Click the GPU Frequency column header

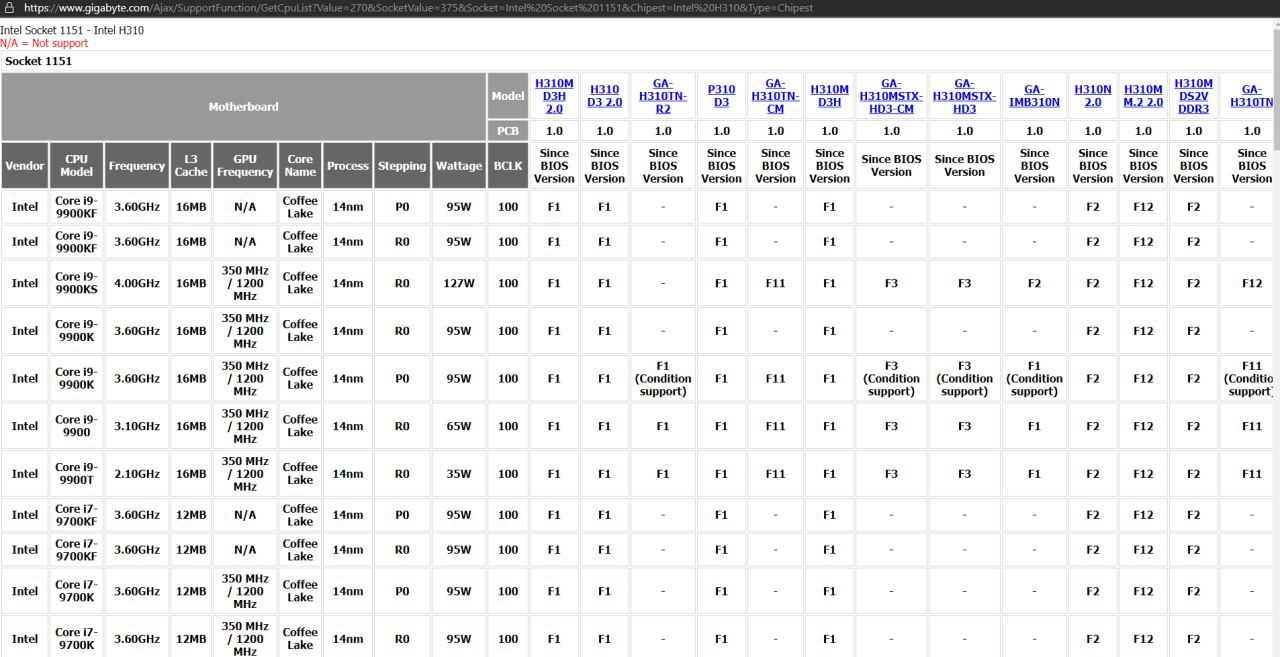click(x=245, y=166)
